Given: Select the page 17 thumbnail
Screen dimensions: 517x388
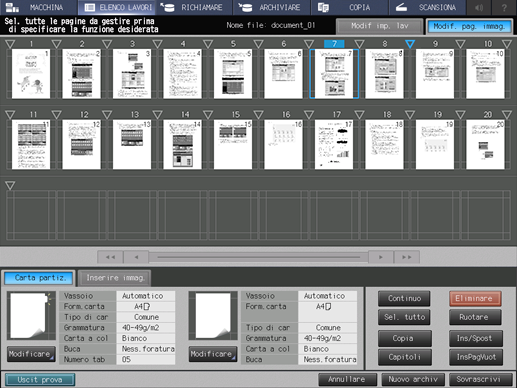Looking at the screenshot, I should [334, 145].
